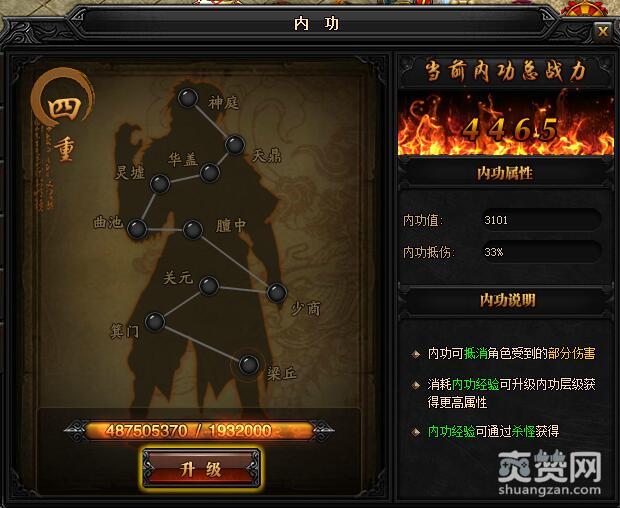Close the 内功 window
Screen dimensions: 620x508
pyautogui.click(x=603, y=31)
